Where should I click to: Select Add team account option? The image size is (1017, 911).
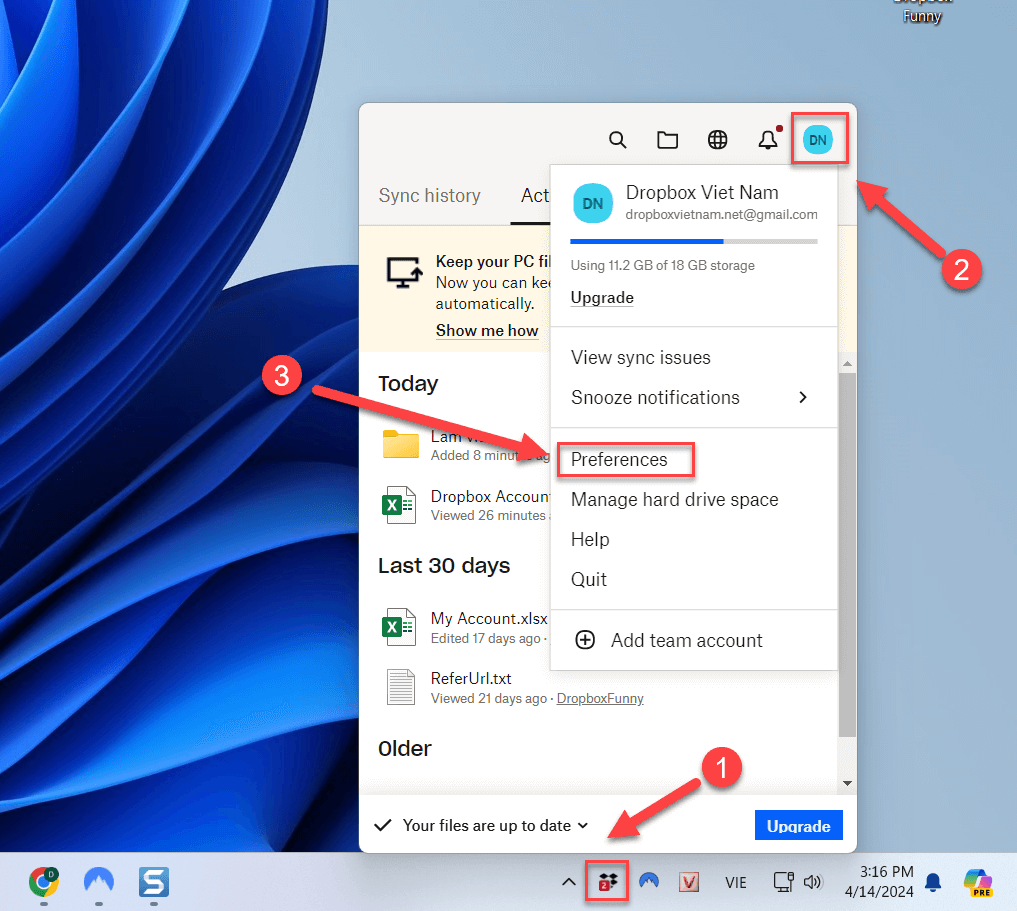point(686,640)
